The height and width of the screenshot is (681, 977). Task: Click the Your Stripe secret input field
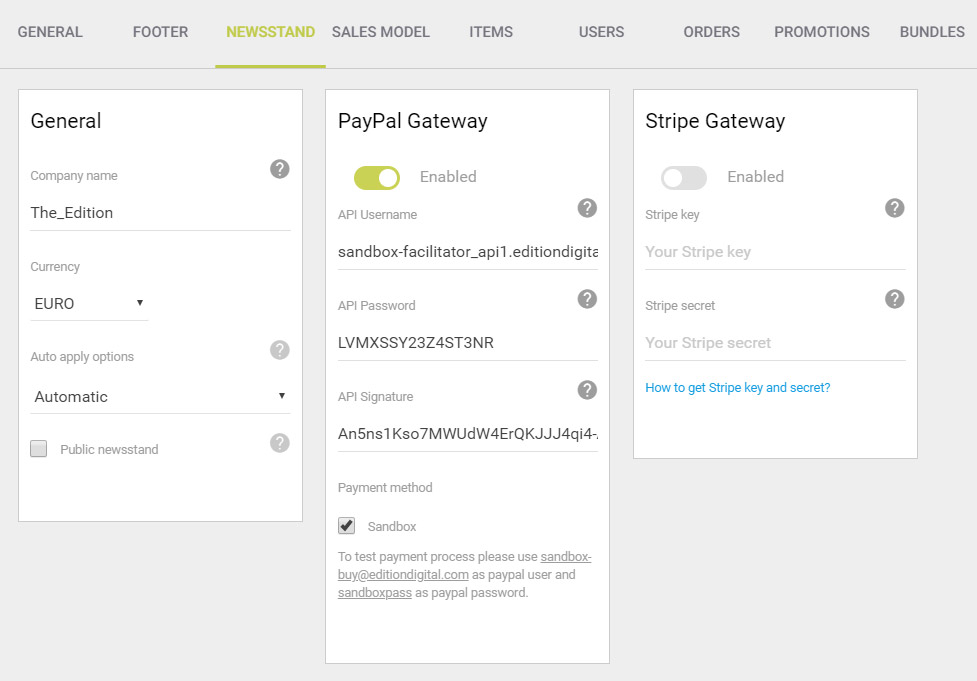click(x=775, y=343)
